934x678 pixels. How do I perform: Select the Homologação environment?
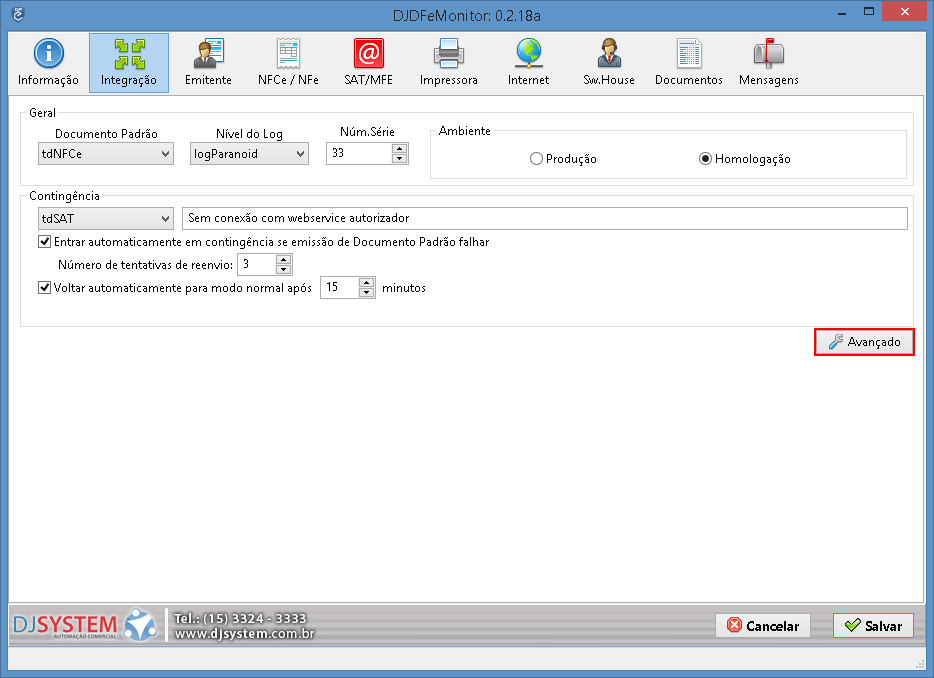745,159
